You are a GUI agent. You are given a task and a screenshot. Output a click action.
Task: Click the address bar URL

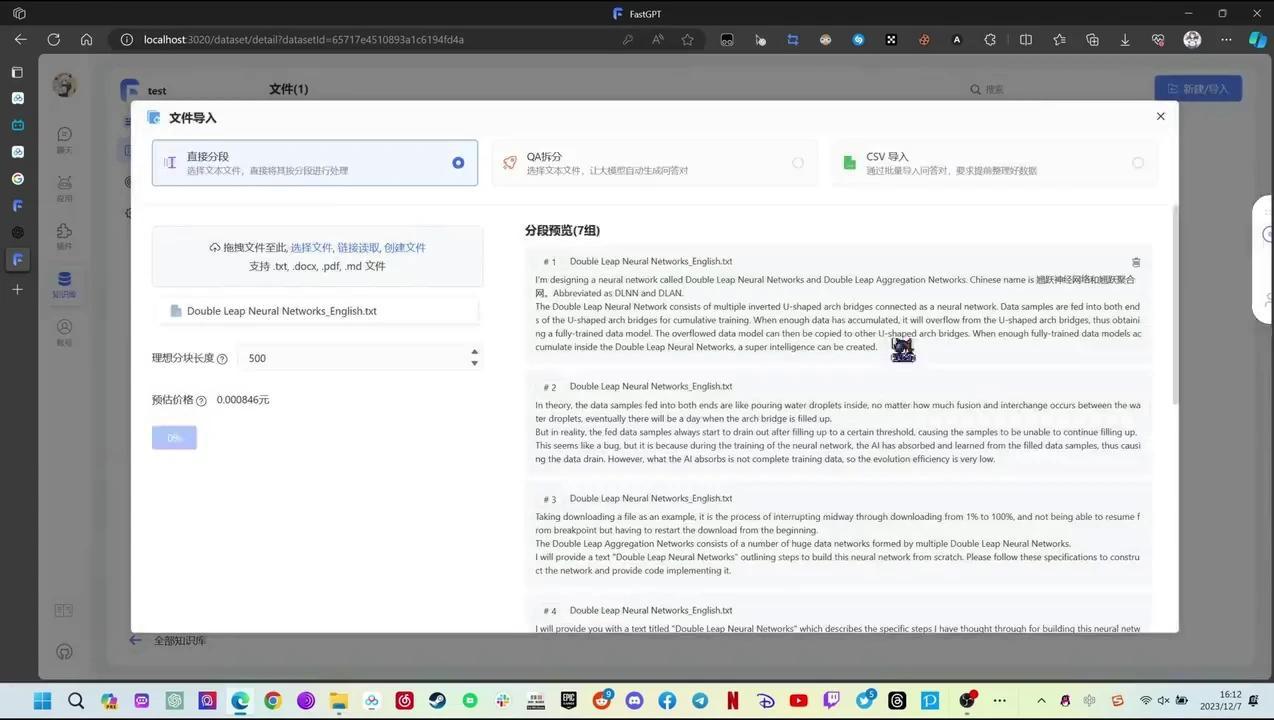[303, 40]
